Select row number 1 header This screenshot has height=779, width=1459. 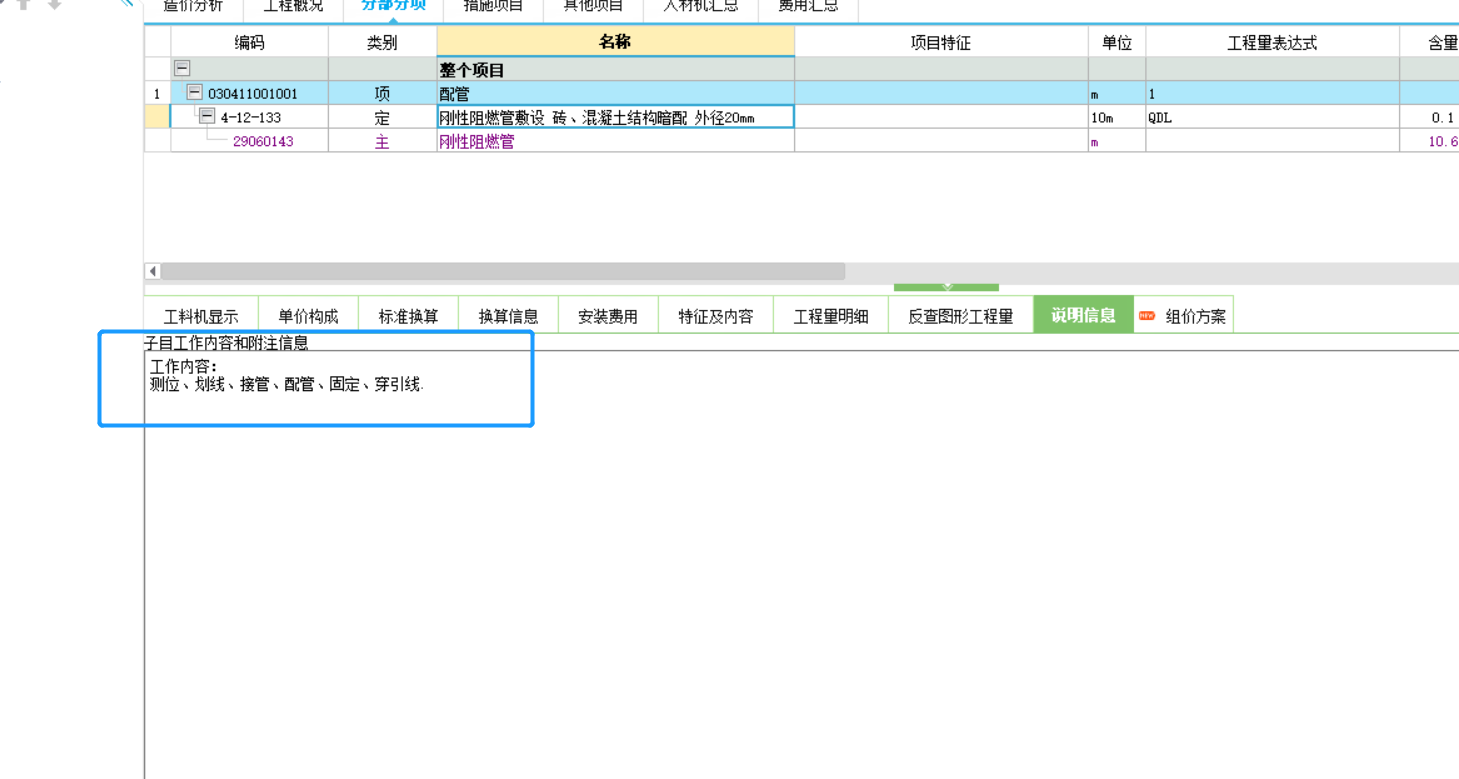pos(157,94)
